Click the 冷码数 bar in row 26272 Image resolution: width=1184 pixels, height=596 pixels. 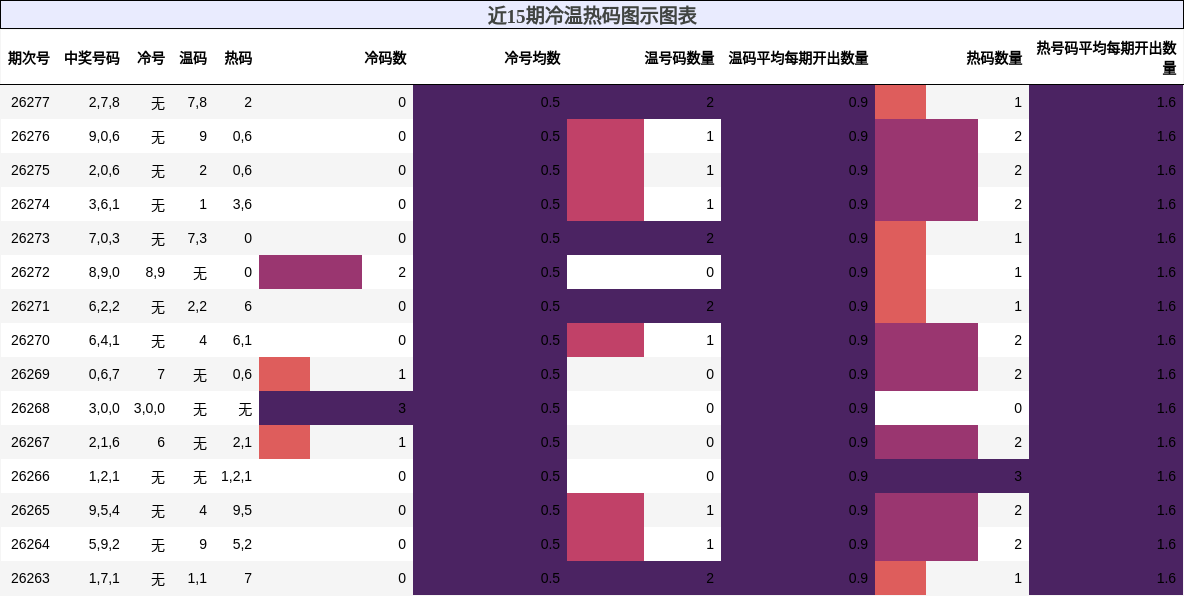pos(310,272)
